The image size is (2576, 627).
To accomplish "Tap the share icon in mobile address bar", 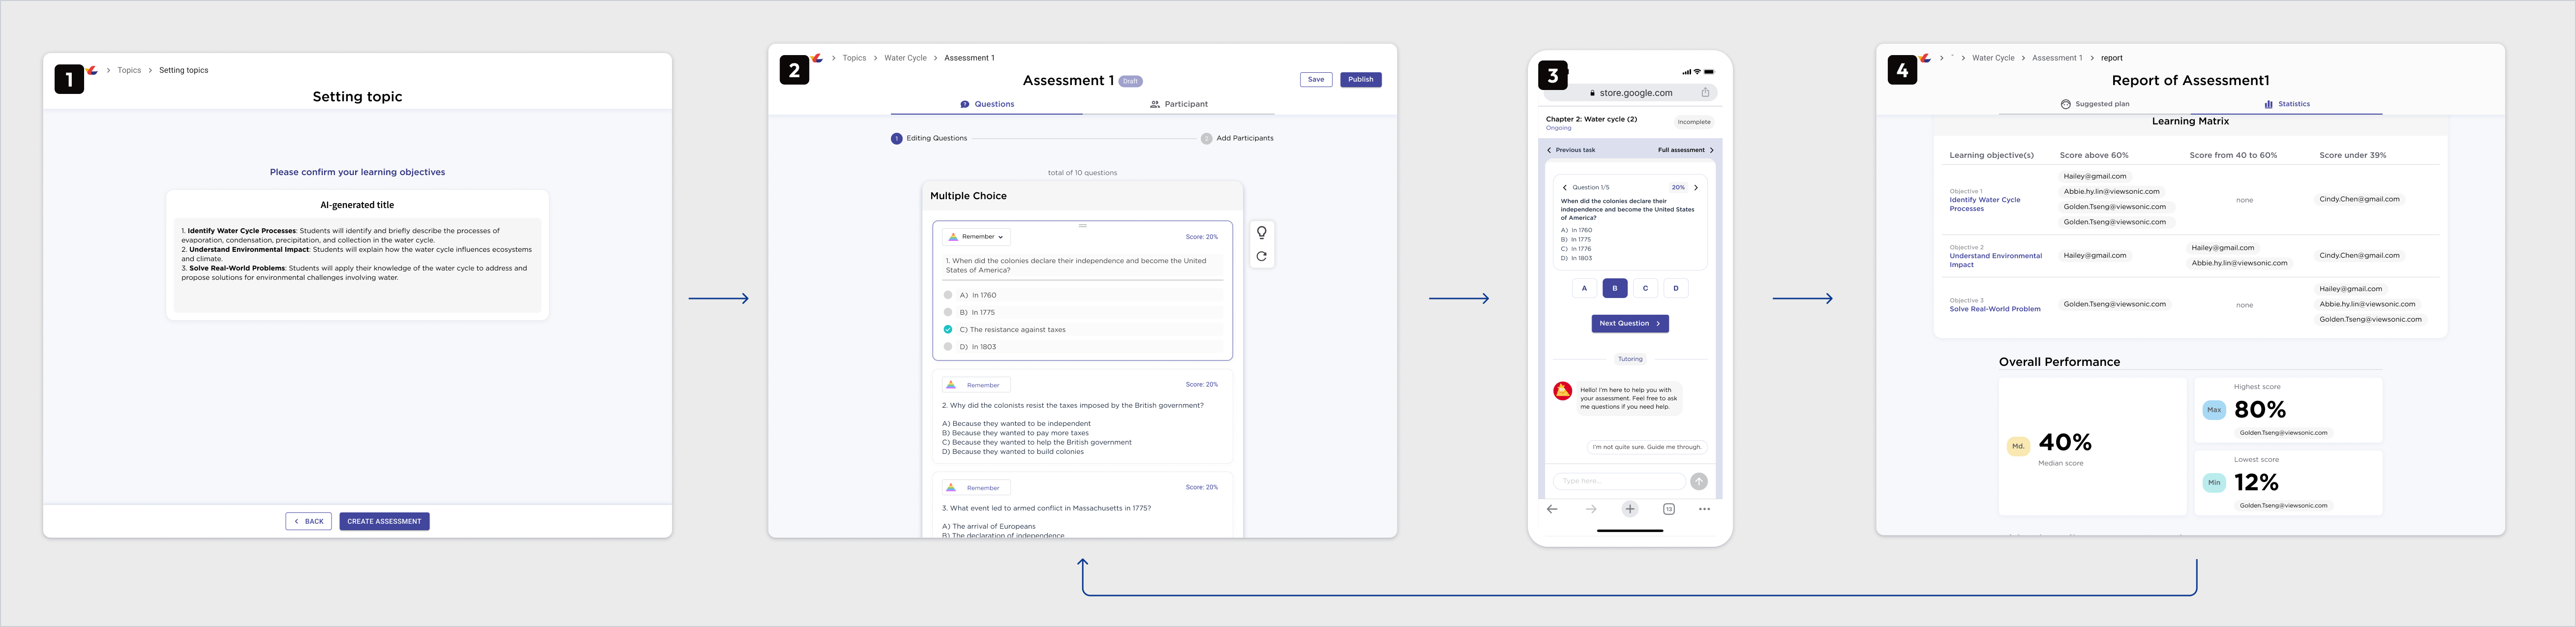I will coord(1705,93).
